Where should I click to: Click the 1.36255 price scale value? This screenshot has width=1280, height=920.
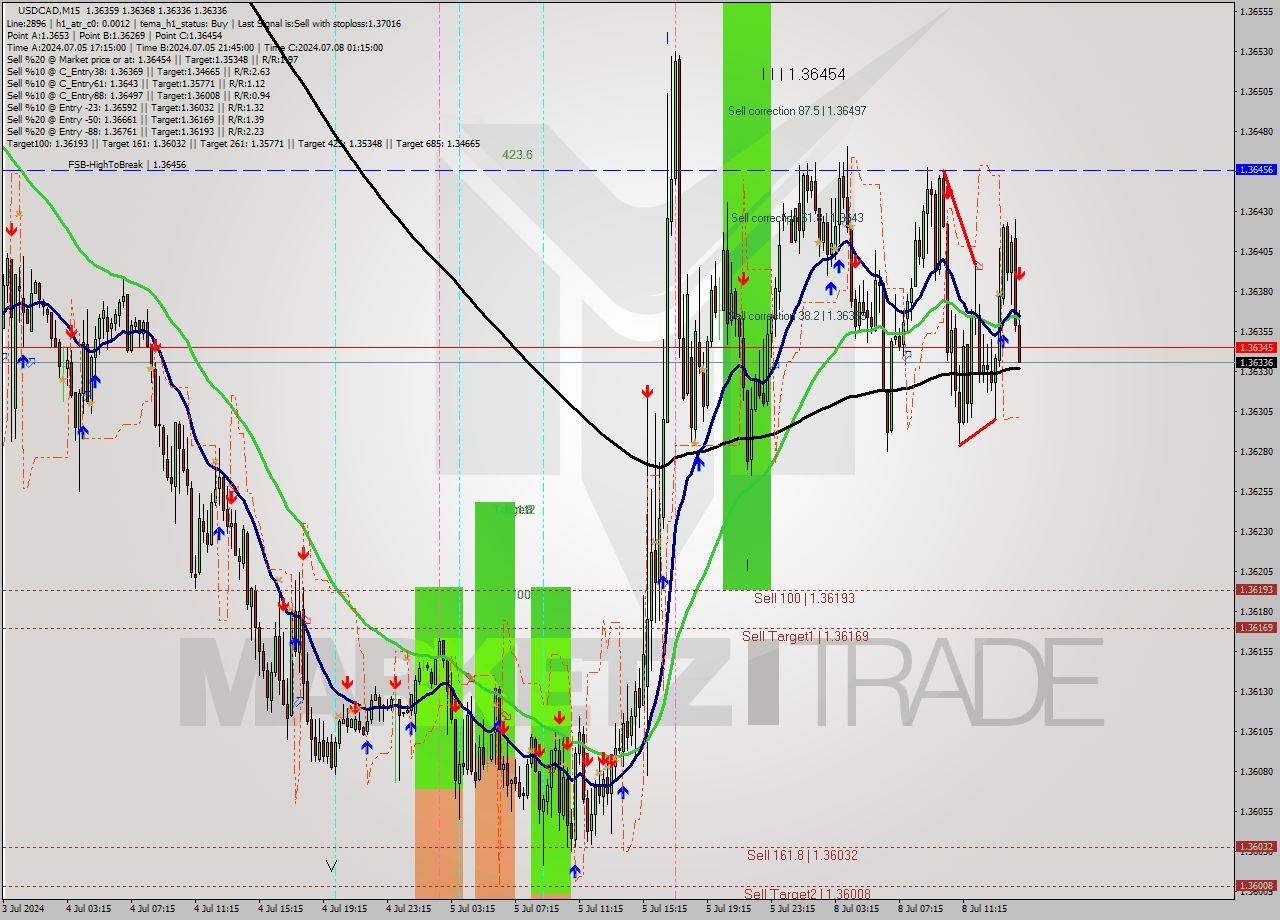1256,491
